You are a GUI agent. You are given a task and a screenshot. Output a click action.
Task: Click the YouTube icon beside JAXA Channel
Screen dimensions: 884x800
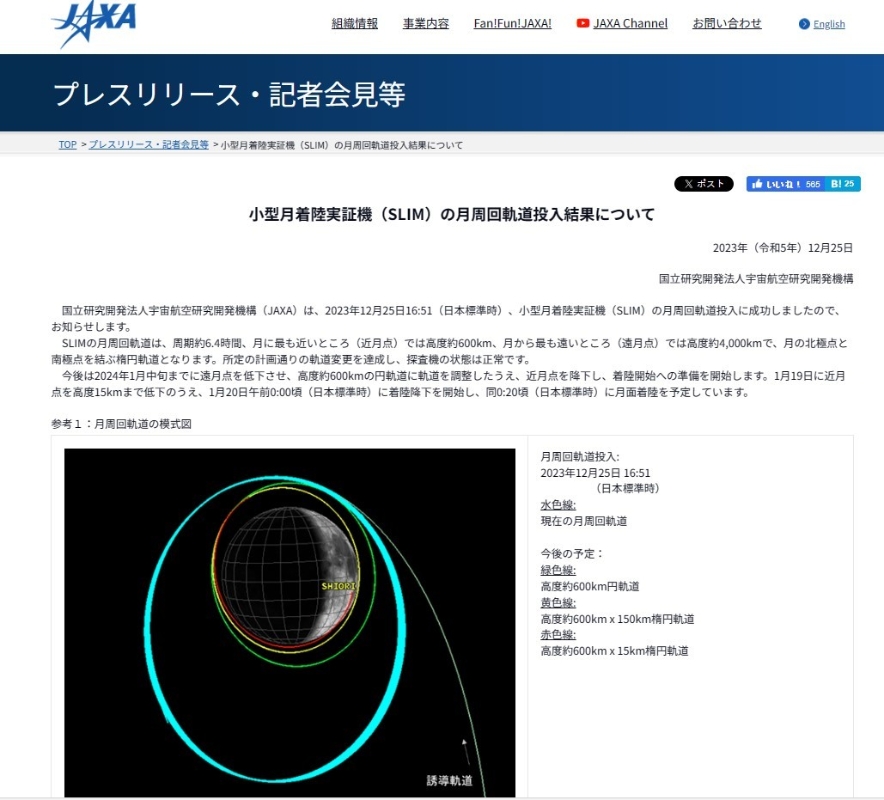[582, 23]
